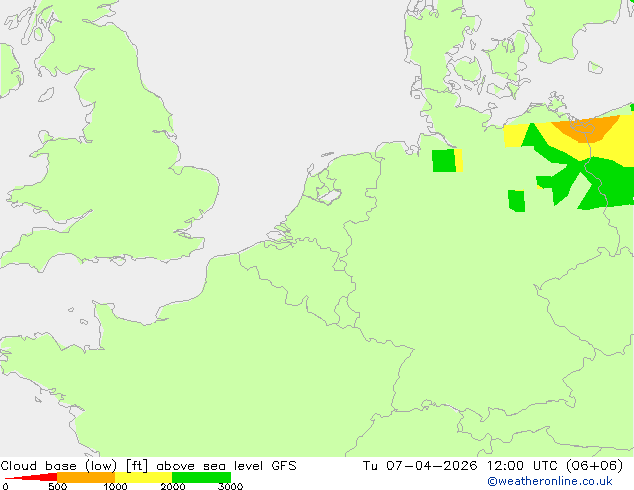The height and width of the screenshot is (490, 634).
Task: Click the green 2000-3000 ft legend swatch
Action: pos(201,477)
